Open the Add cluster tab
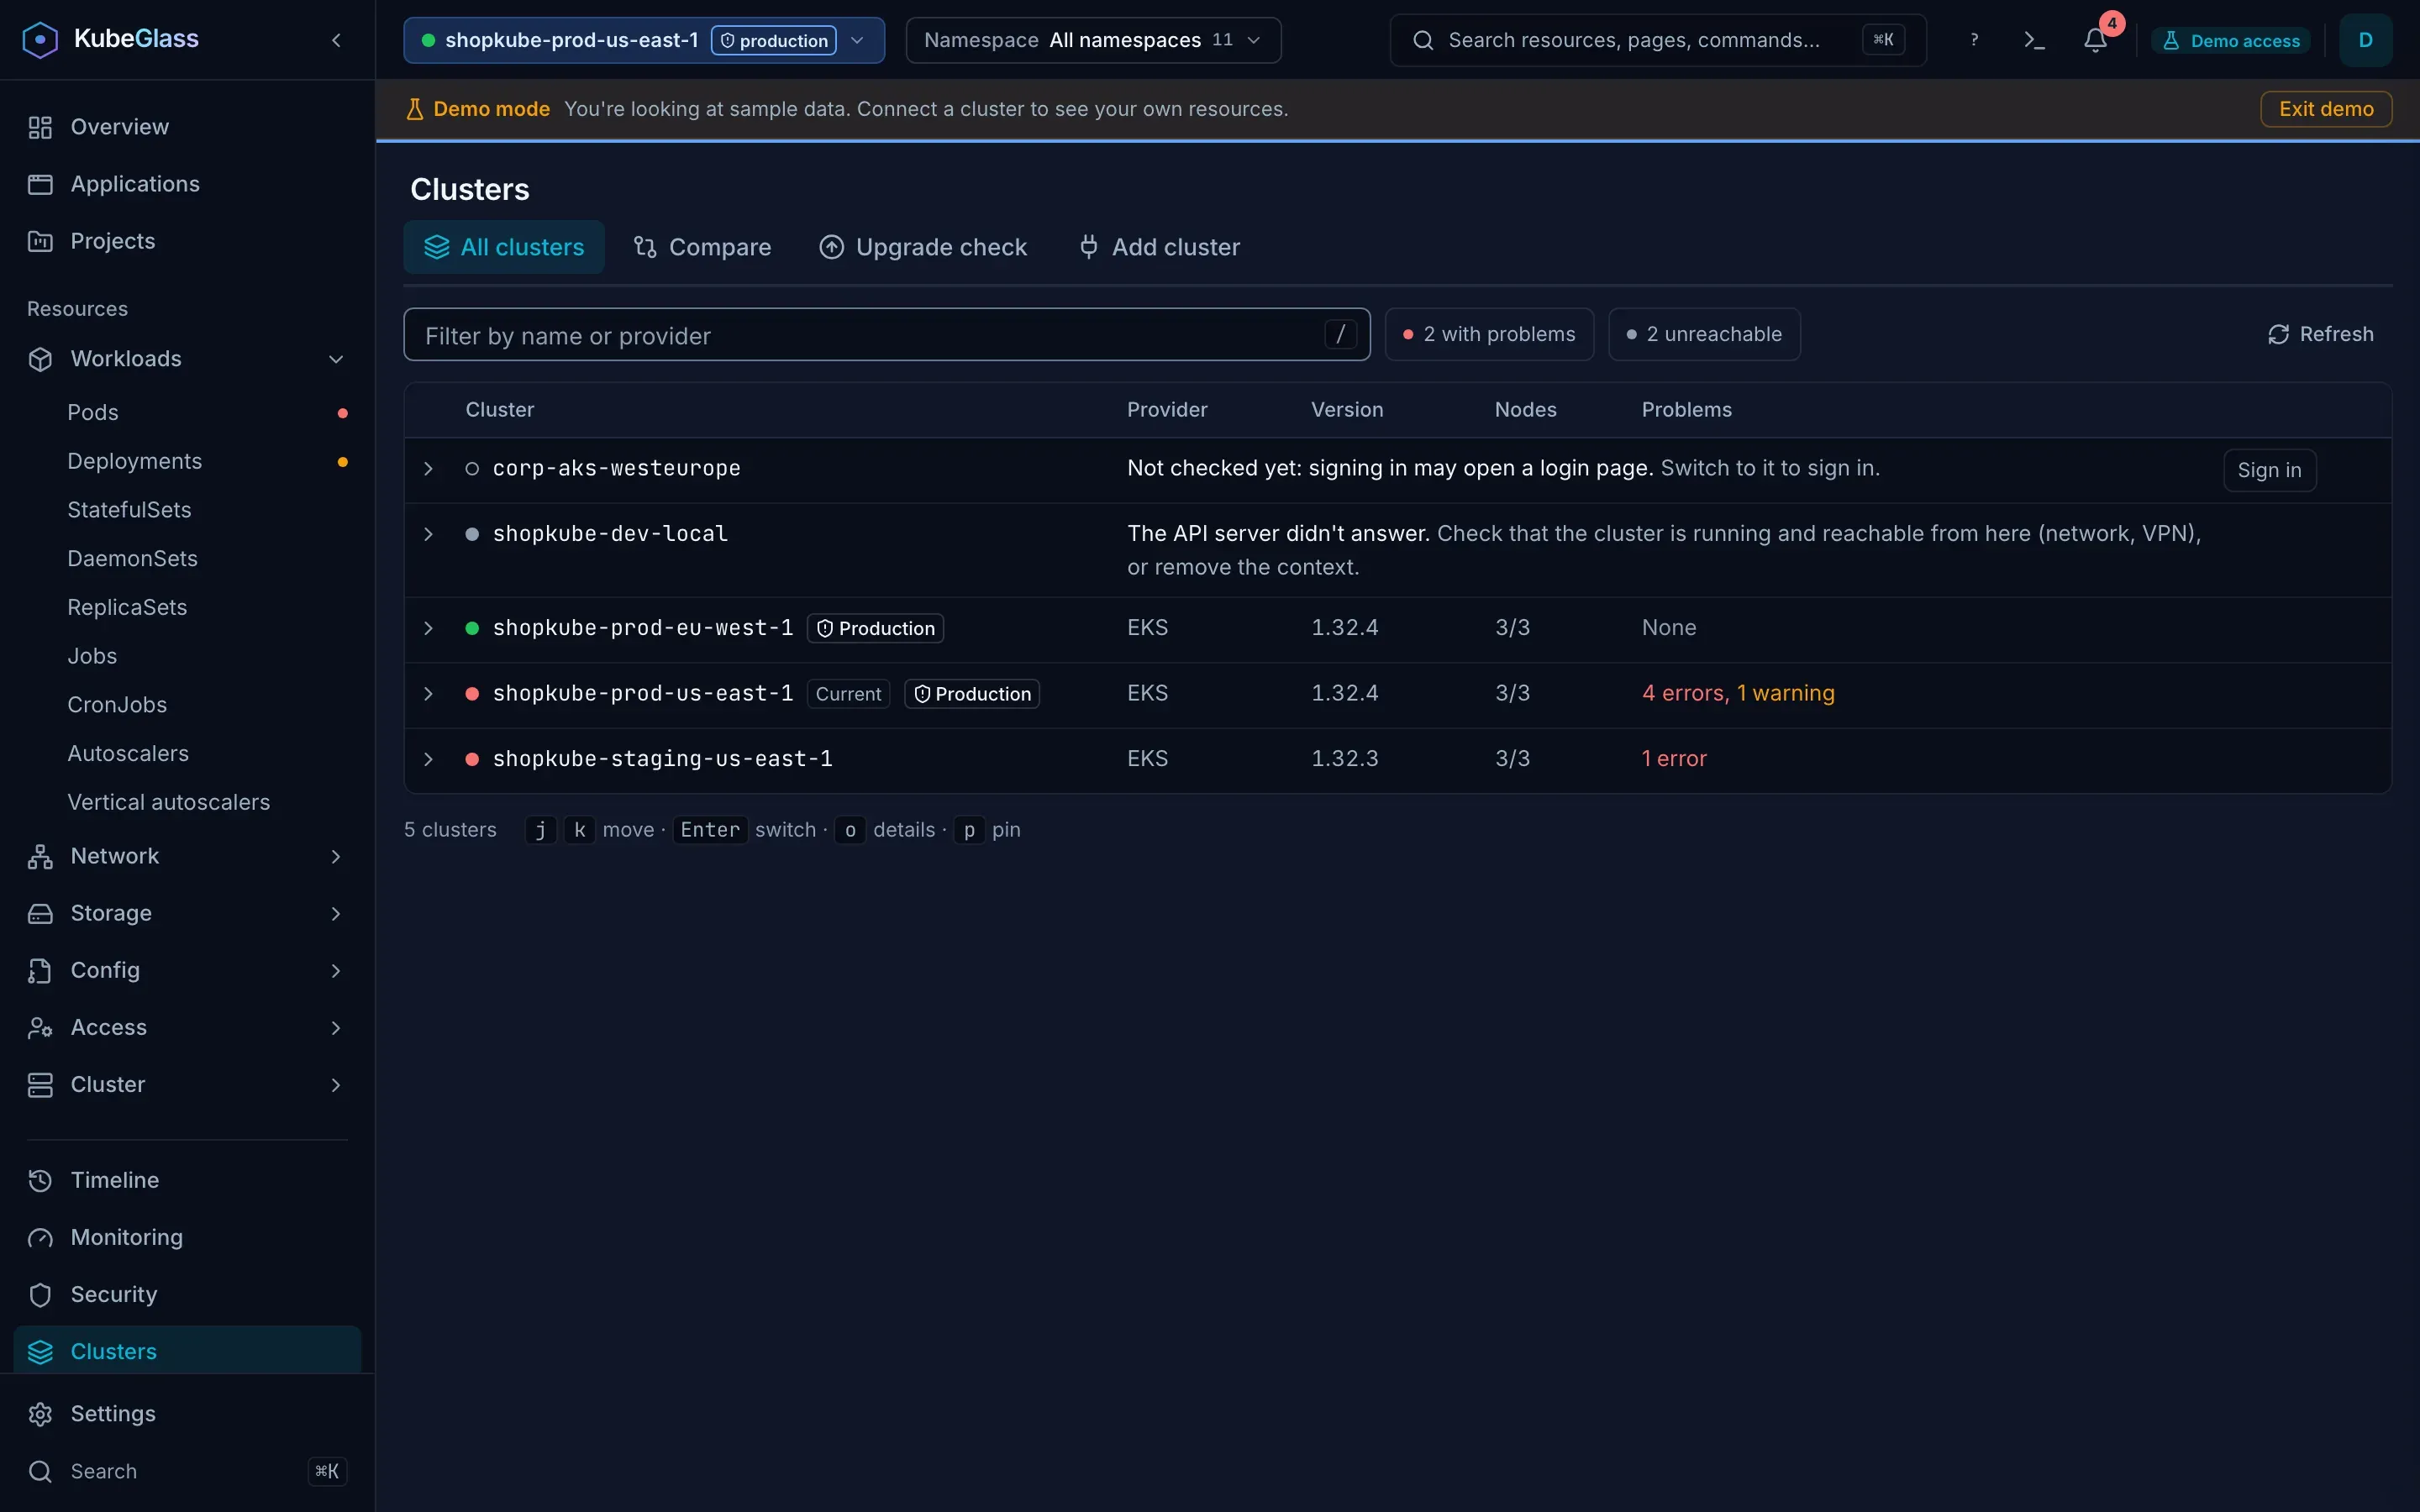 click(1159, 247)
